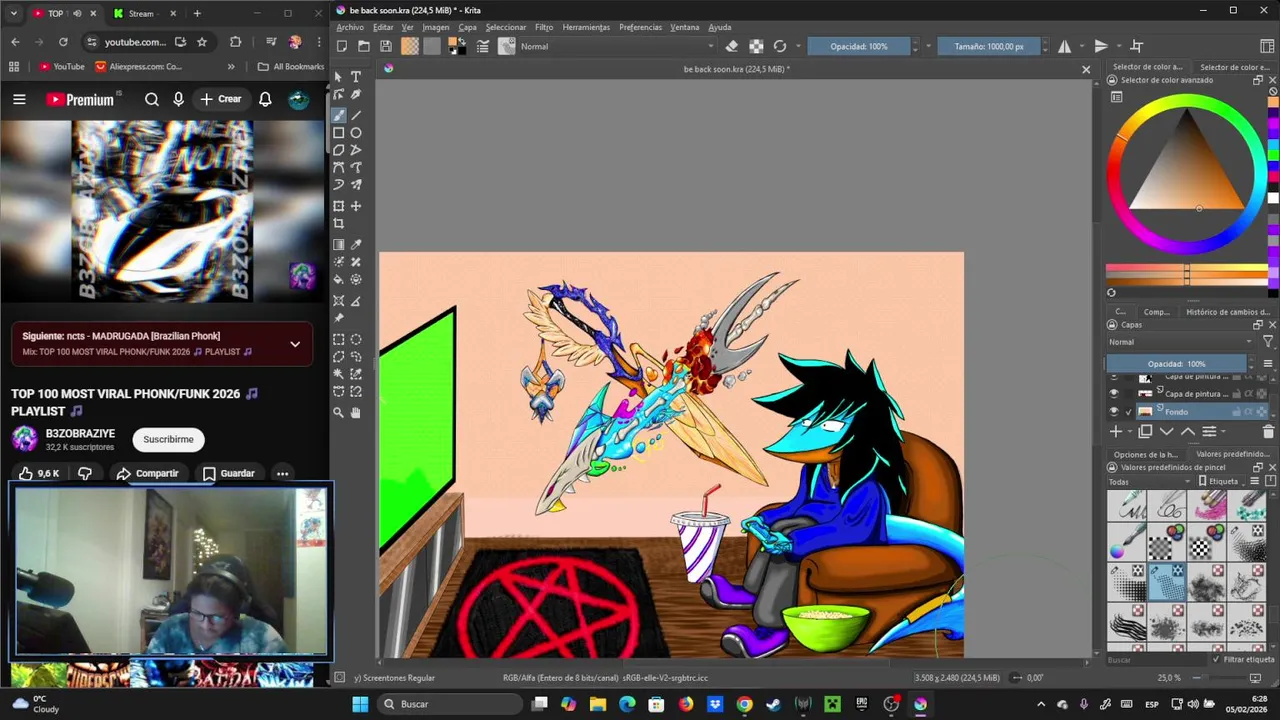Select the Move tool
This screenshot has height=720, width=1280.
coord(356,206)
